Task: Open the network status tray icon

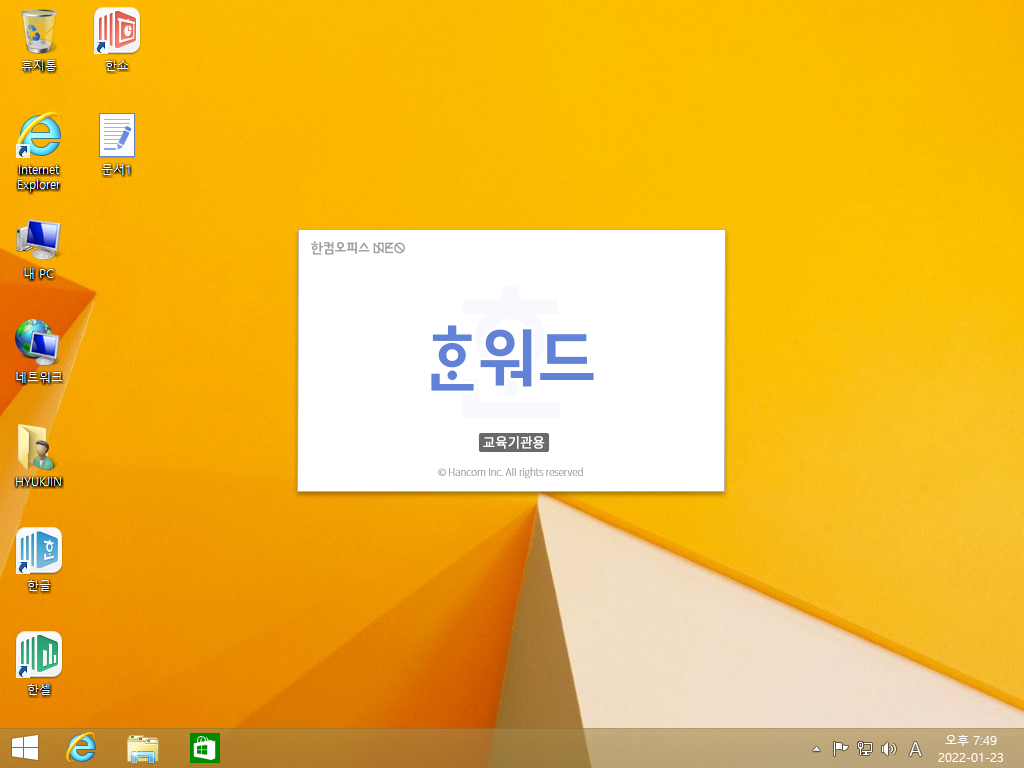Action: click(x=865, y=749)
